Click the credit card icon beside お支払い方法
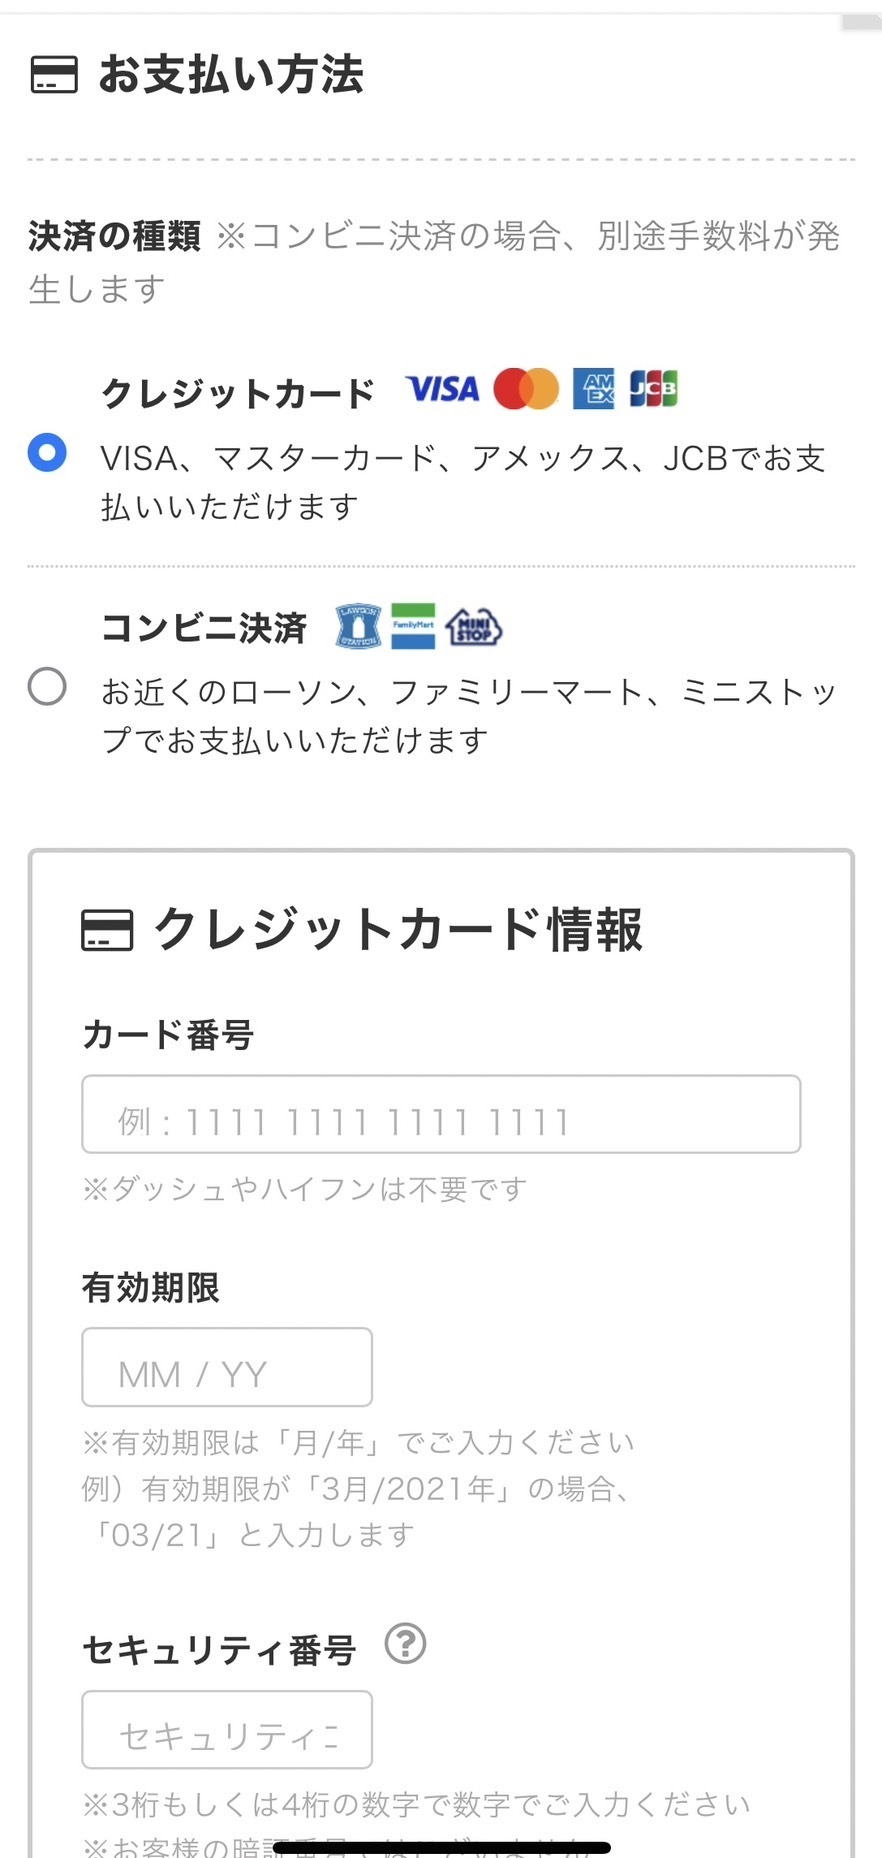This screenshot has width=882, height=1858. pos(54,75)
